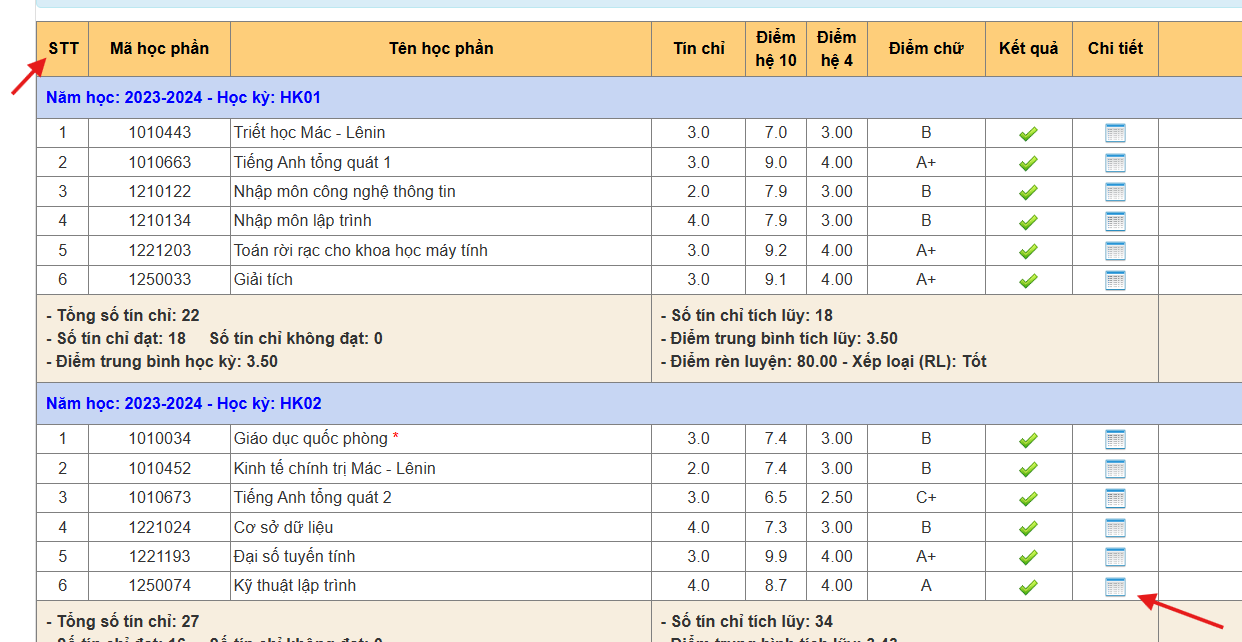
Task: Click green checkmark for Tiếng Anh tổng quát 2
Action: point(1028,498)
